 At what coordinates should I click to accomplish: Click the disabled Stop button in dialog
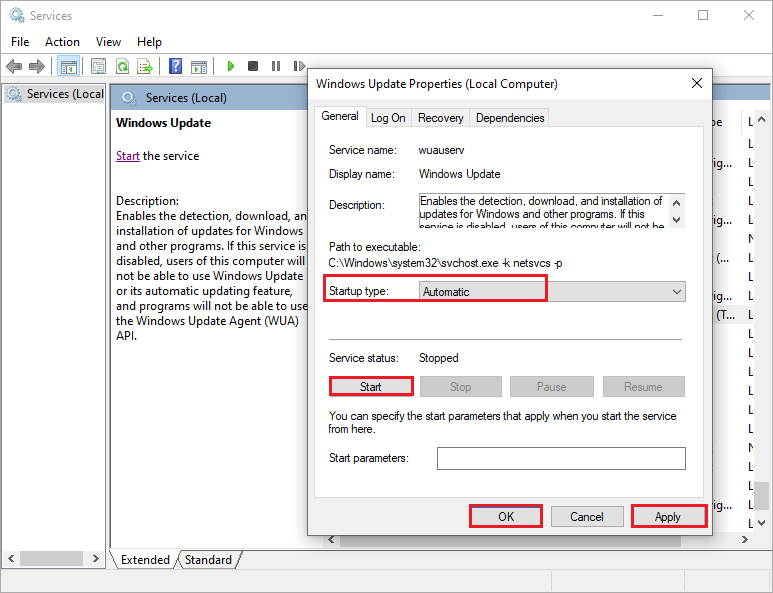[460, 386]
